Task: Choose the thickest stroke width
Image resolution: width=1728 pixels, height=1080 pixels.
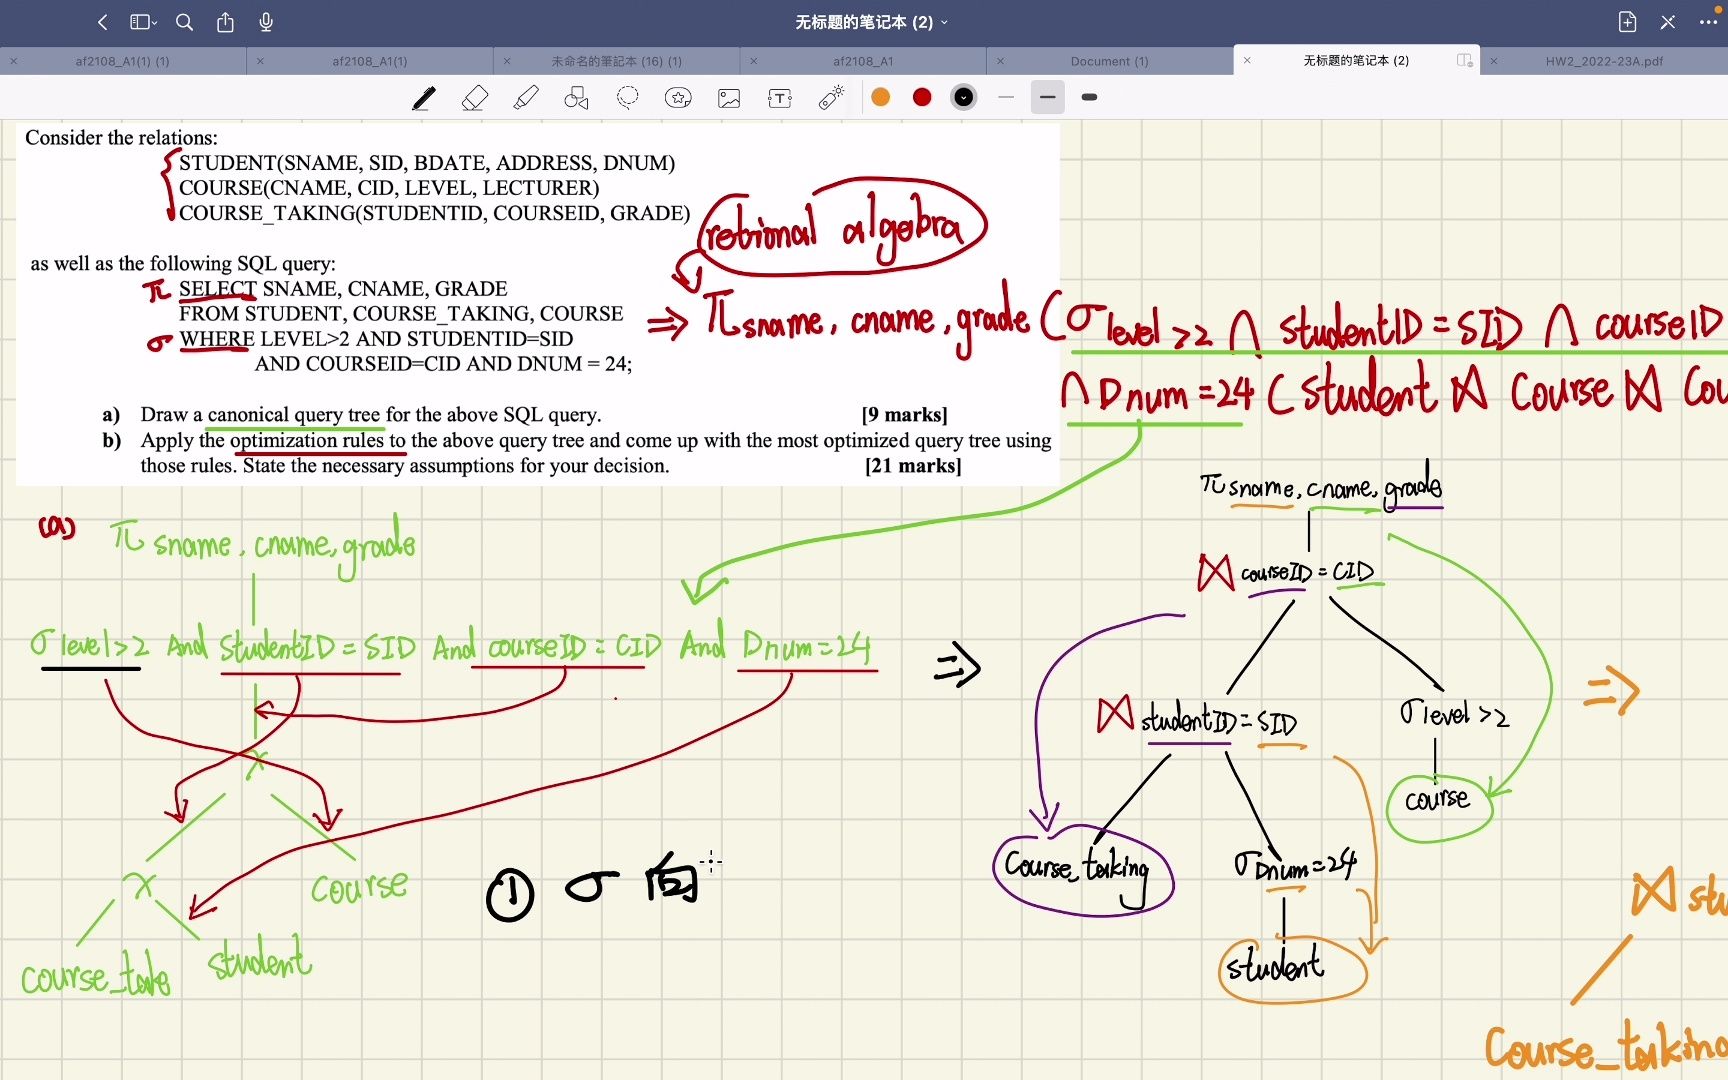Action: pyautogui.click(x=1090, y=97)
